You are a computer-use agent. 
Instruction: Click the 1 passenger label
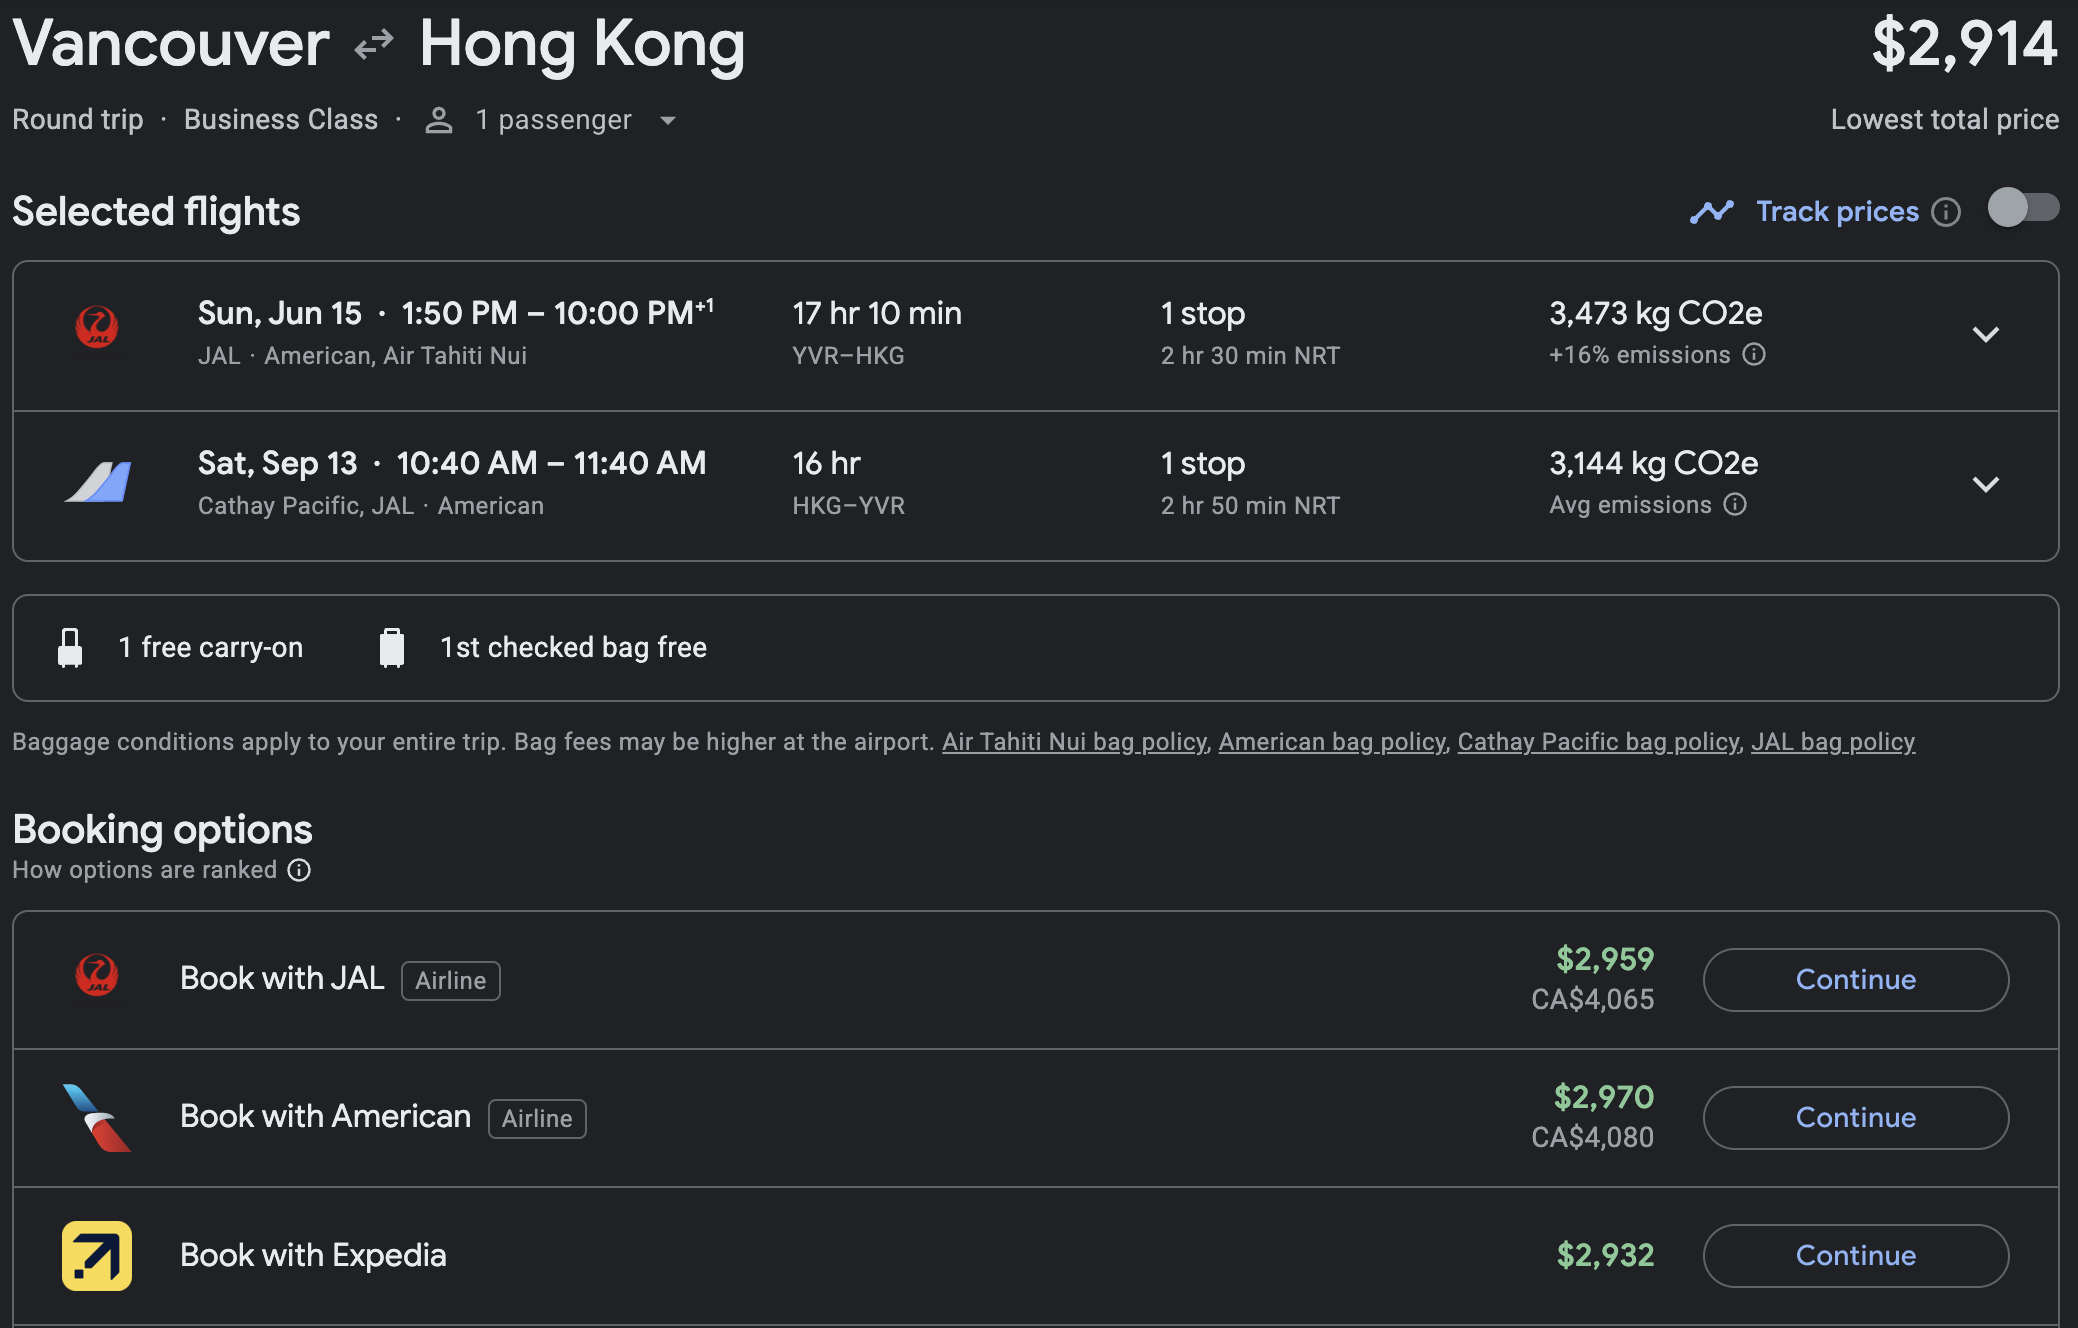553,120
